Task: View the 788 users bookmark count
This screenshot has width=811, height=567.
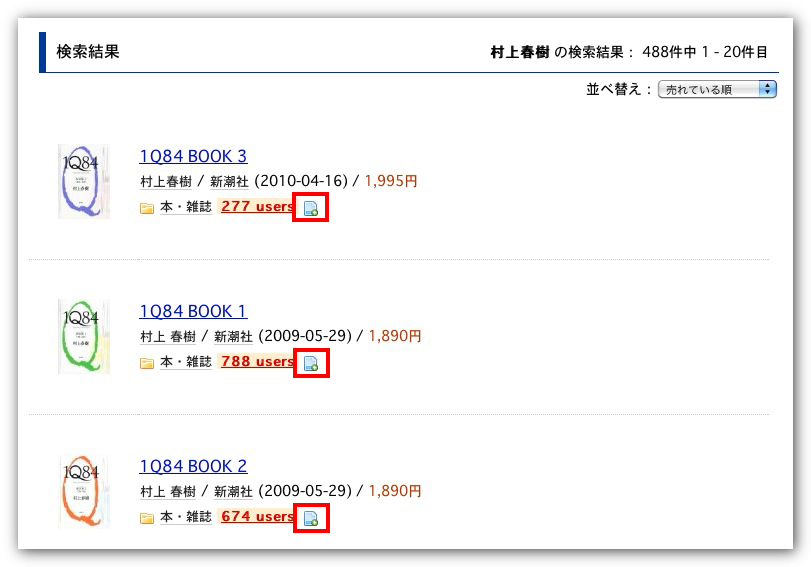Action: (x=257, y=362)
